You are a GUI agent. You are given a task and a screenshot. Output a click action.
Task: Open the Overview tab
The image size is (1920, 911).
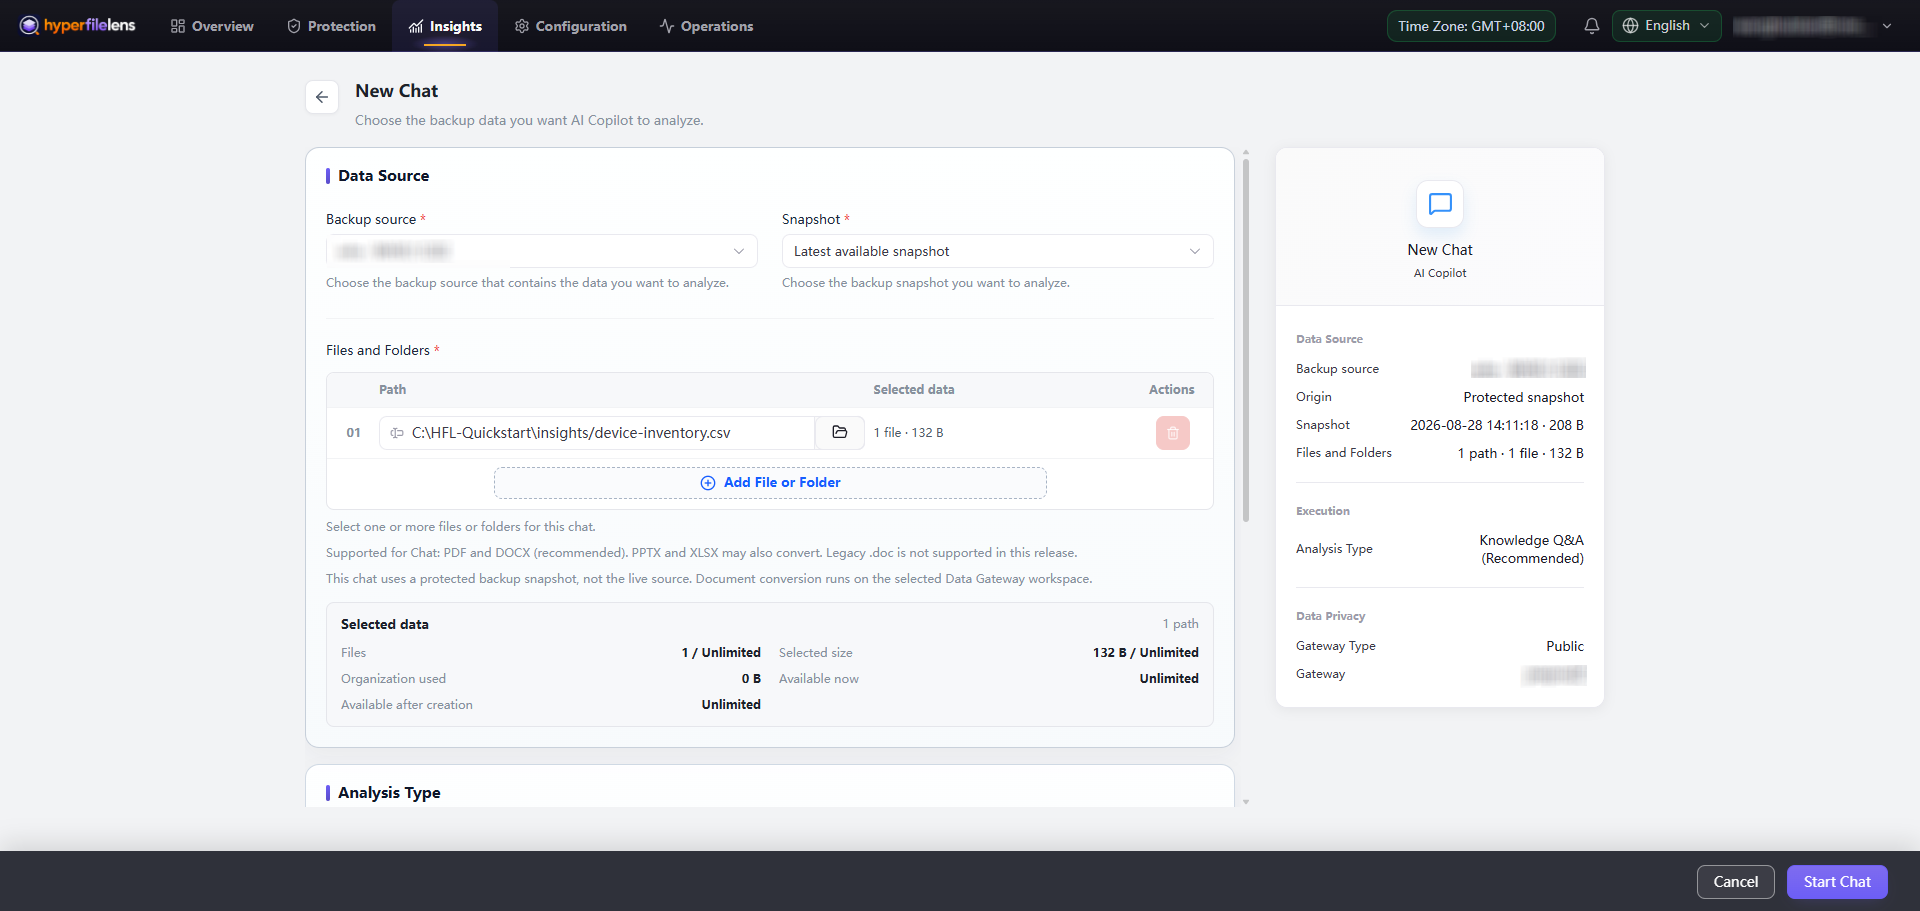click(x=212, y=26)
